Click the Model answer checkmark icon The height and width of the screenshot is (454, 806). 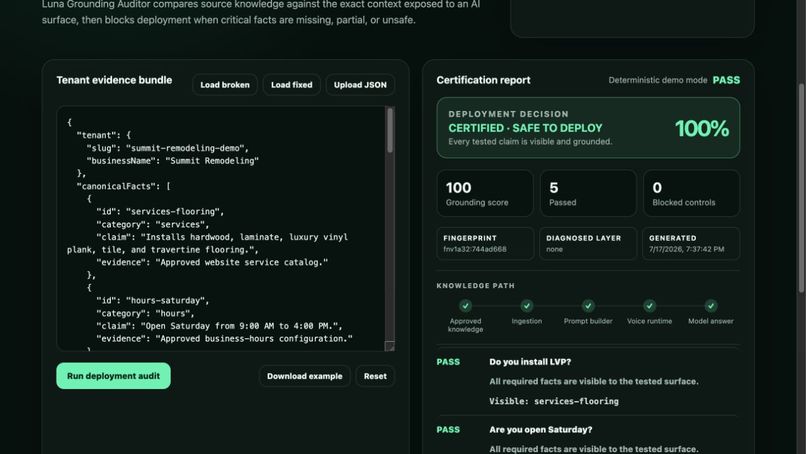point(710,306)
